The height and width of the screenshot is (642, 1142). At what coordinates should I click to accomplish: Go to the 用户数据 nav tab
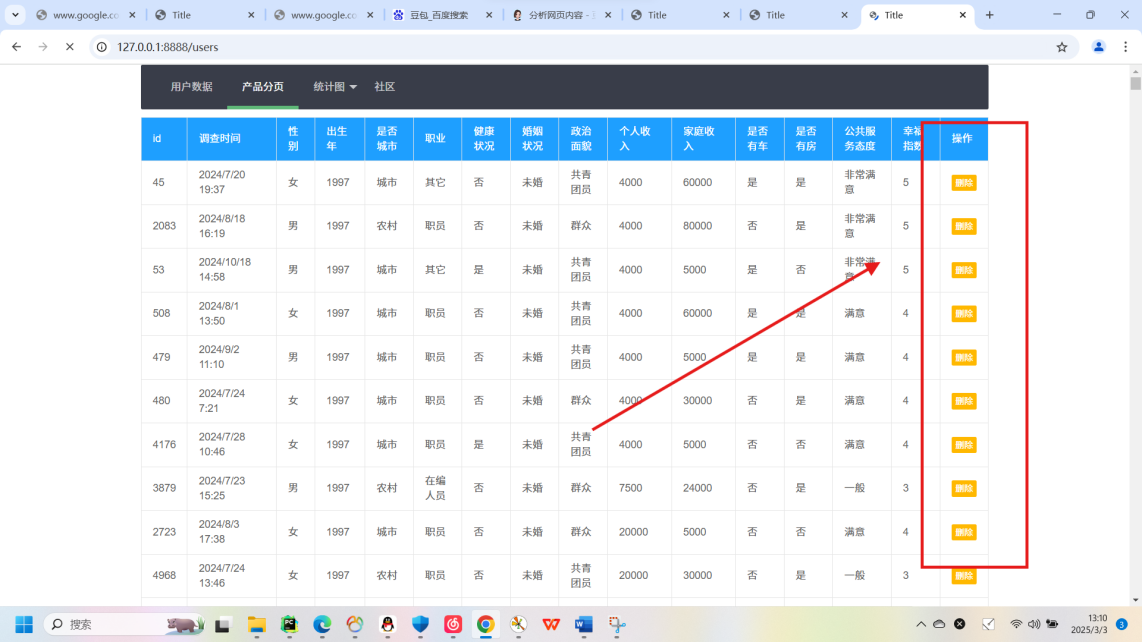pyautogui.click(x=192, y=87)
